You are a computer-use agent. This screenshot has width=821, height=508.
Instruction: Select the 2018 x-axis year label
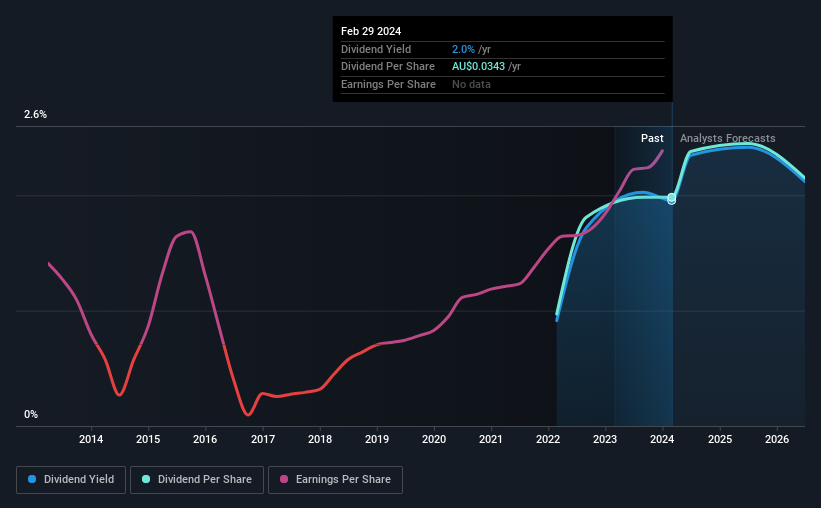[x=320, y=439]
